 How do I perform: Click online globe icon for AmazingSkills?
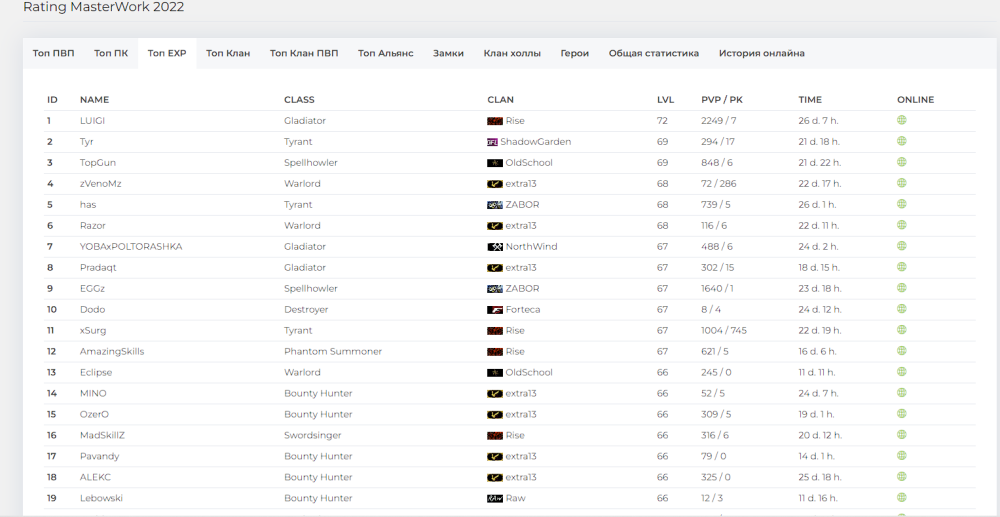click(x=902, y=351)
